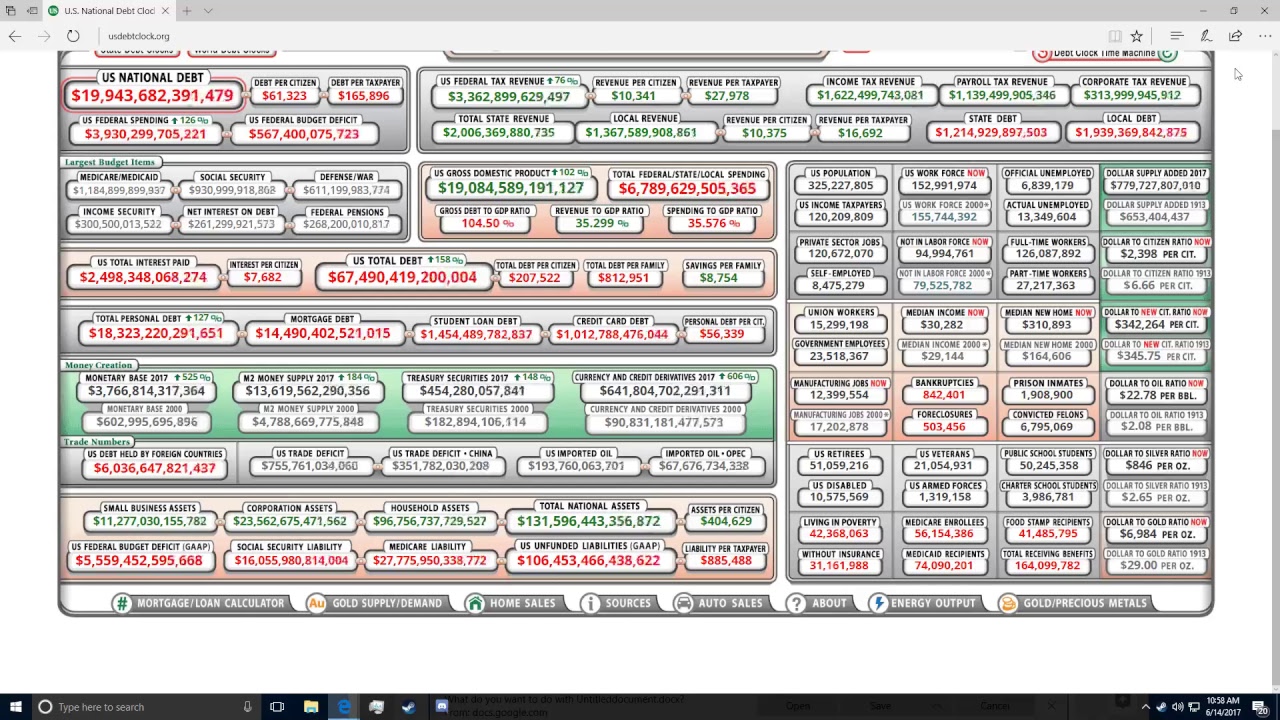The width and height of the screenshot is (1280, 720).
Task: Click the Payroll Tax Revenue value
Action: pyautogui.click(x=1001, y=95)
